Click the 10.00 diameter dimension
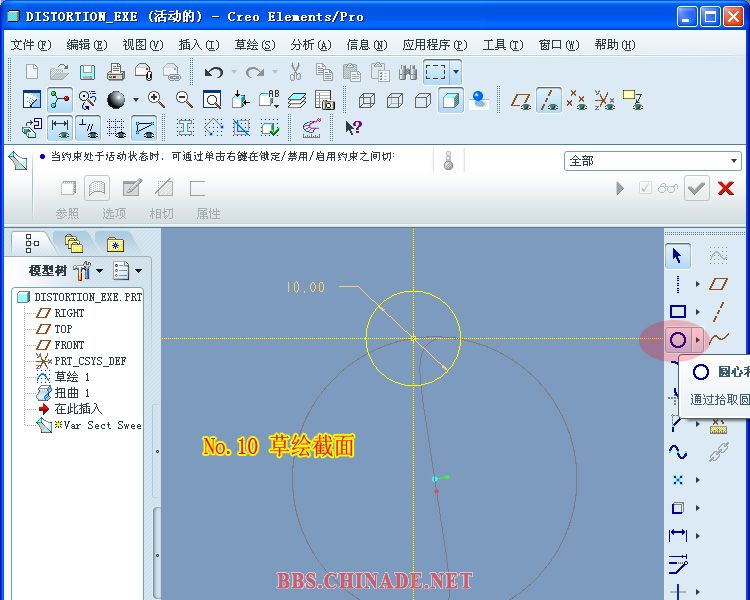Image resolution: width=750 pixels, height=600 pixels. (x=306, y=287)
